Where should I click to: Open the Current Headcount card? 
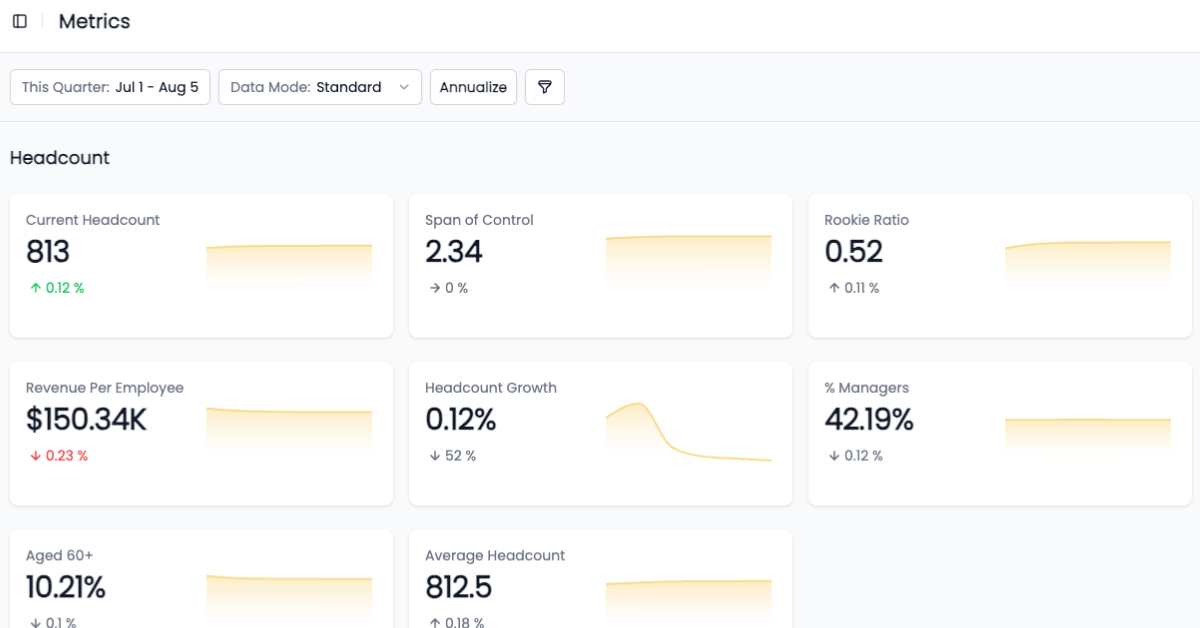201,265
